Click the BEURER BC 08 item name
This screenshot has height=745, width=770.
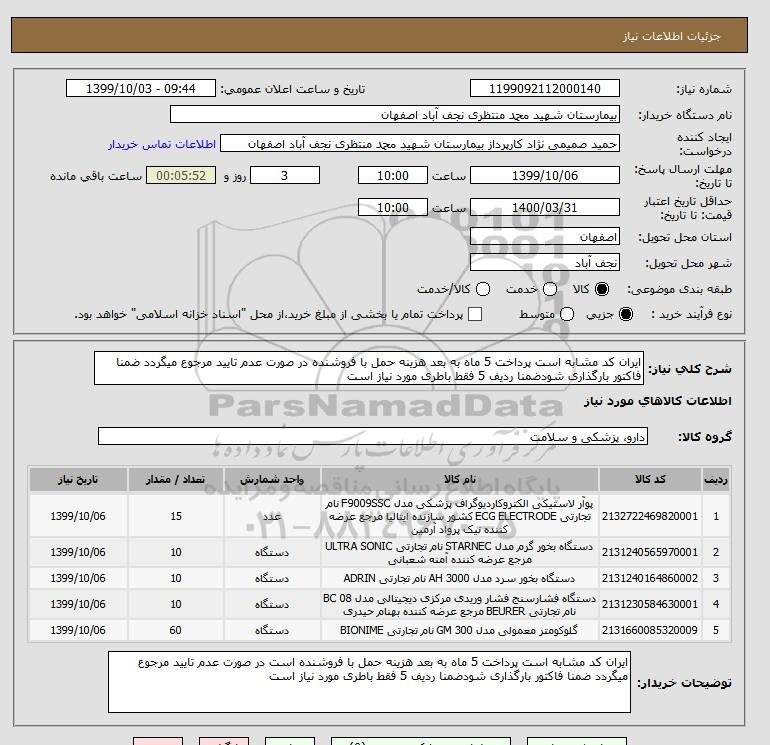[460, 605]
